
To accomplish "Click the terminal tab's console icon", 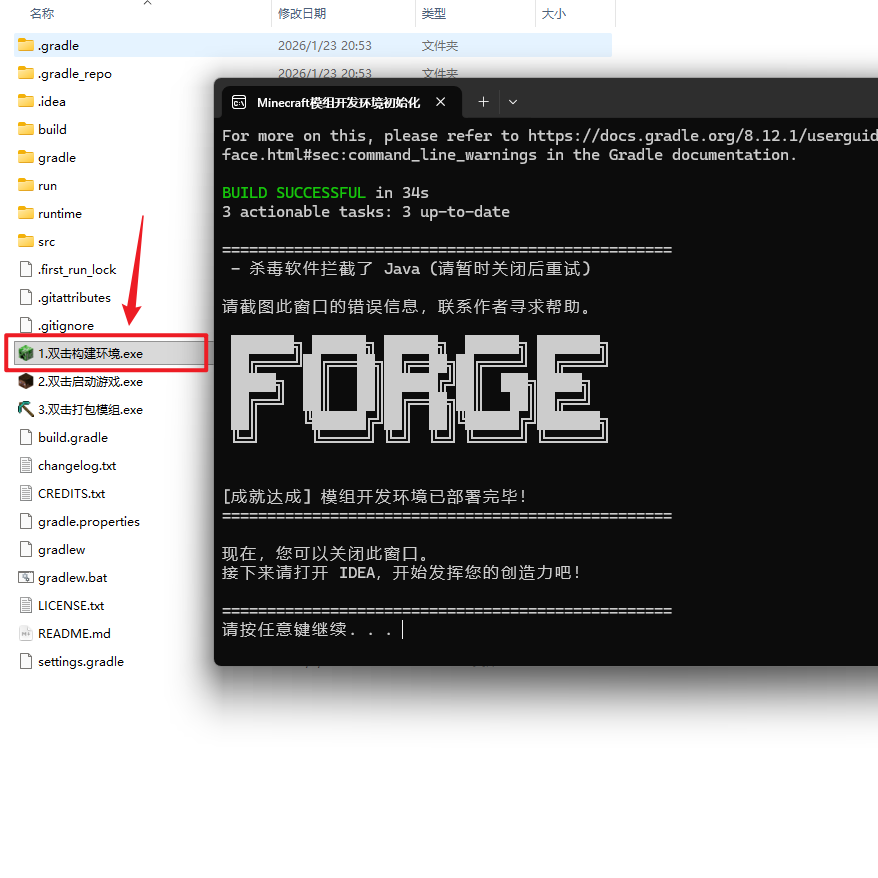I will pos(239,102).
